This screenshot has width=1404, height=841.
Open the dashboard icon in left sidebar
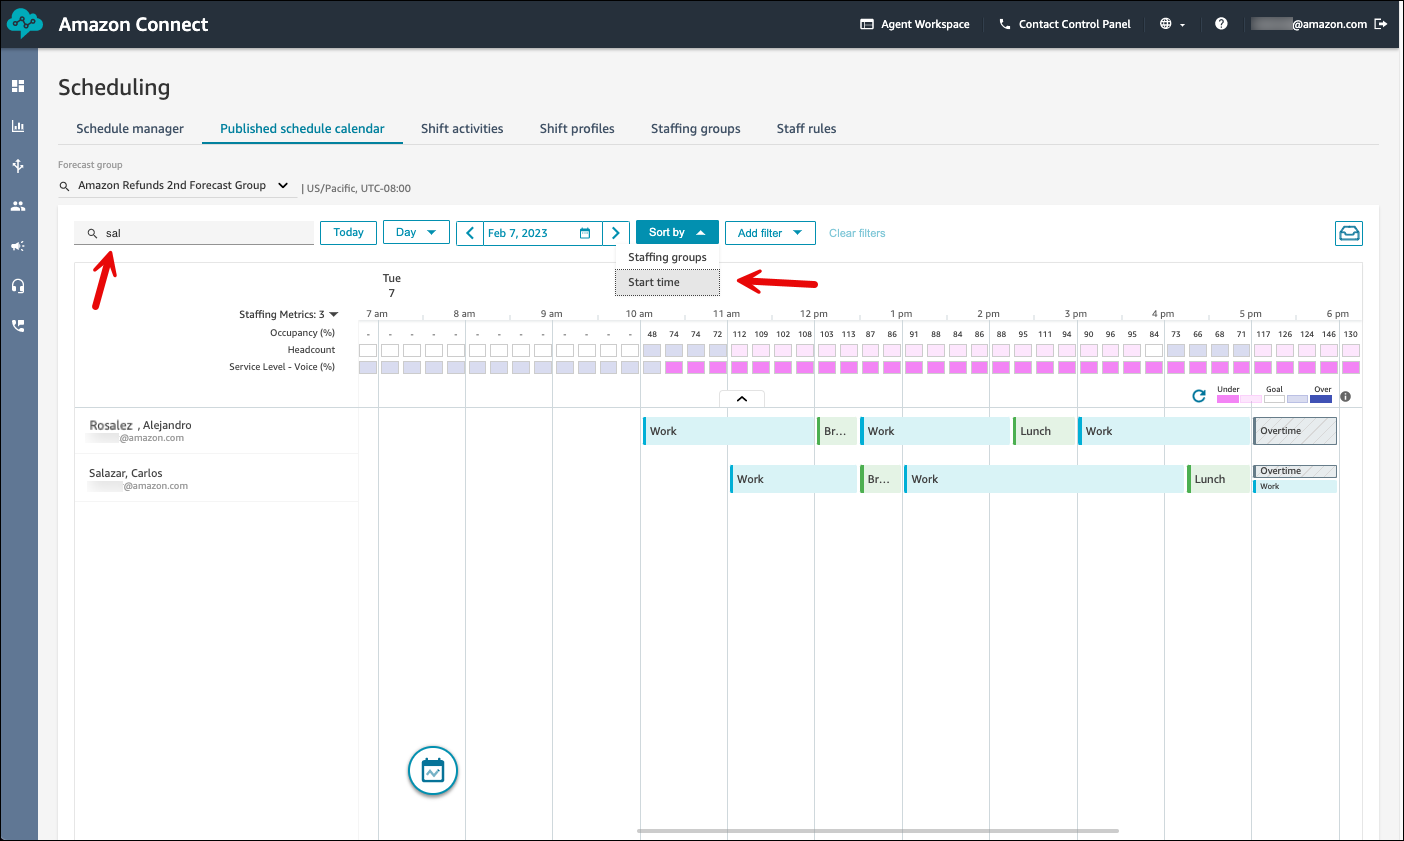[18, 86]
